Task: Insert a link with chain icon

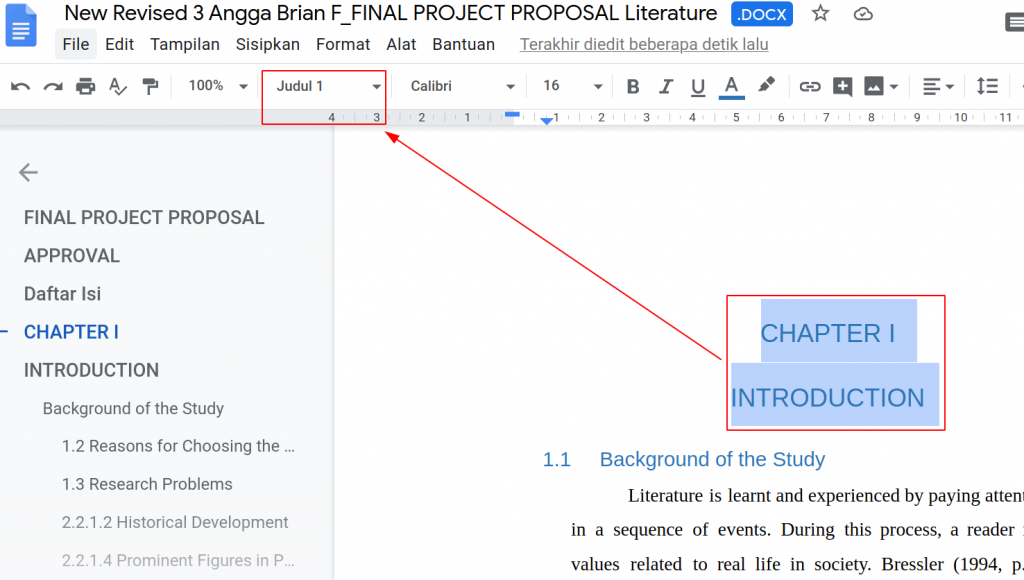Action: click(x=810, y=87)
